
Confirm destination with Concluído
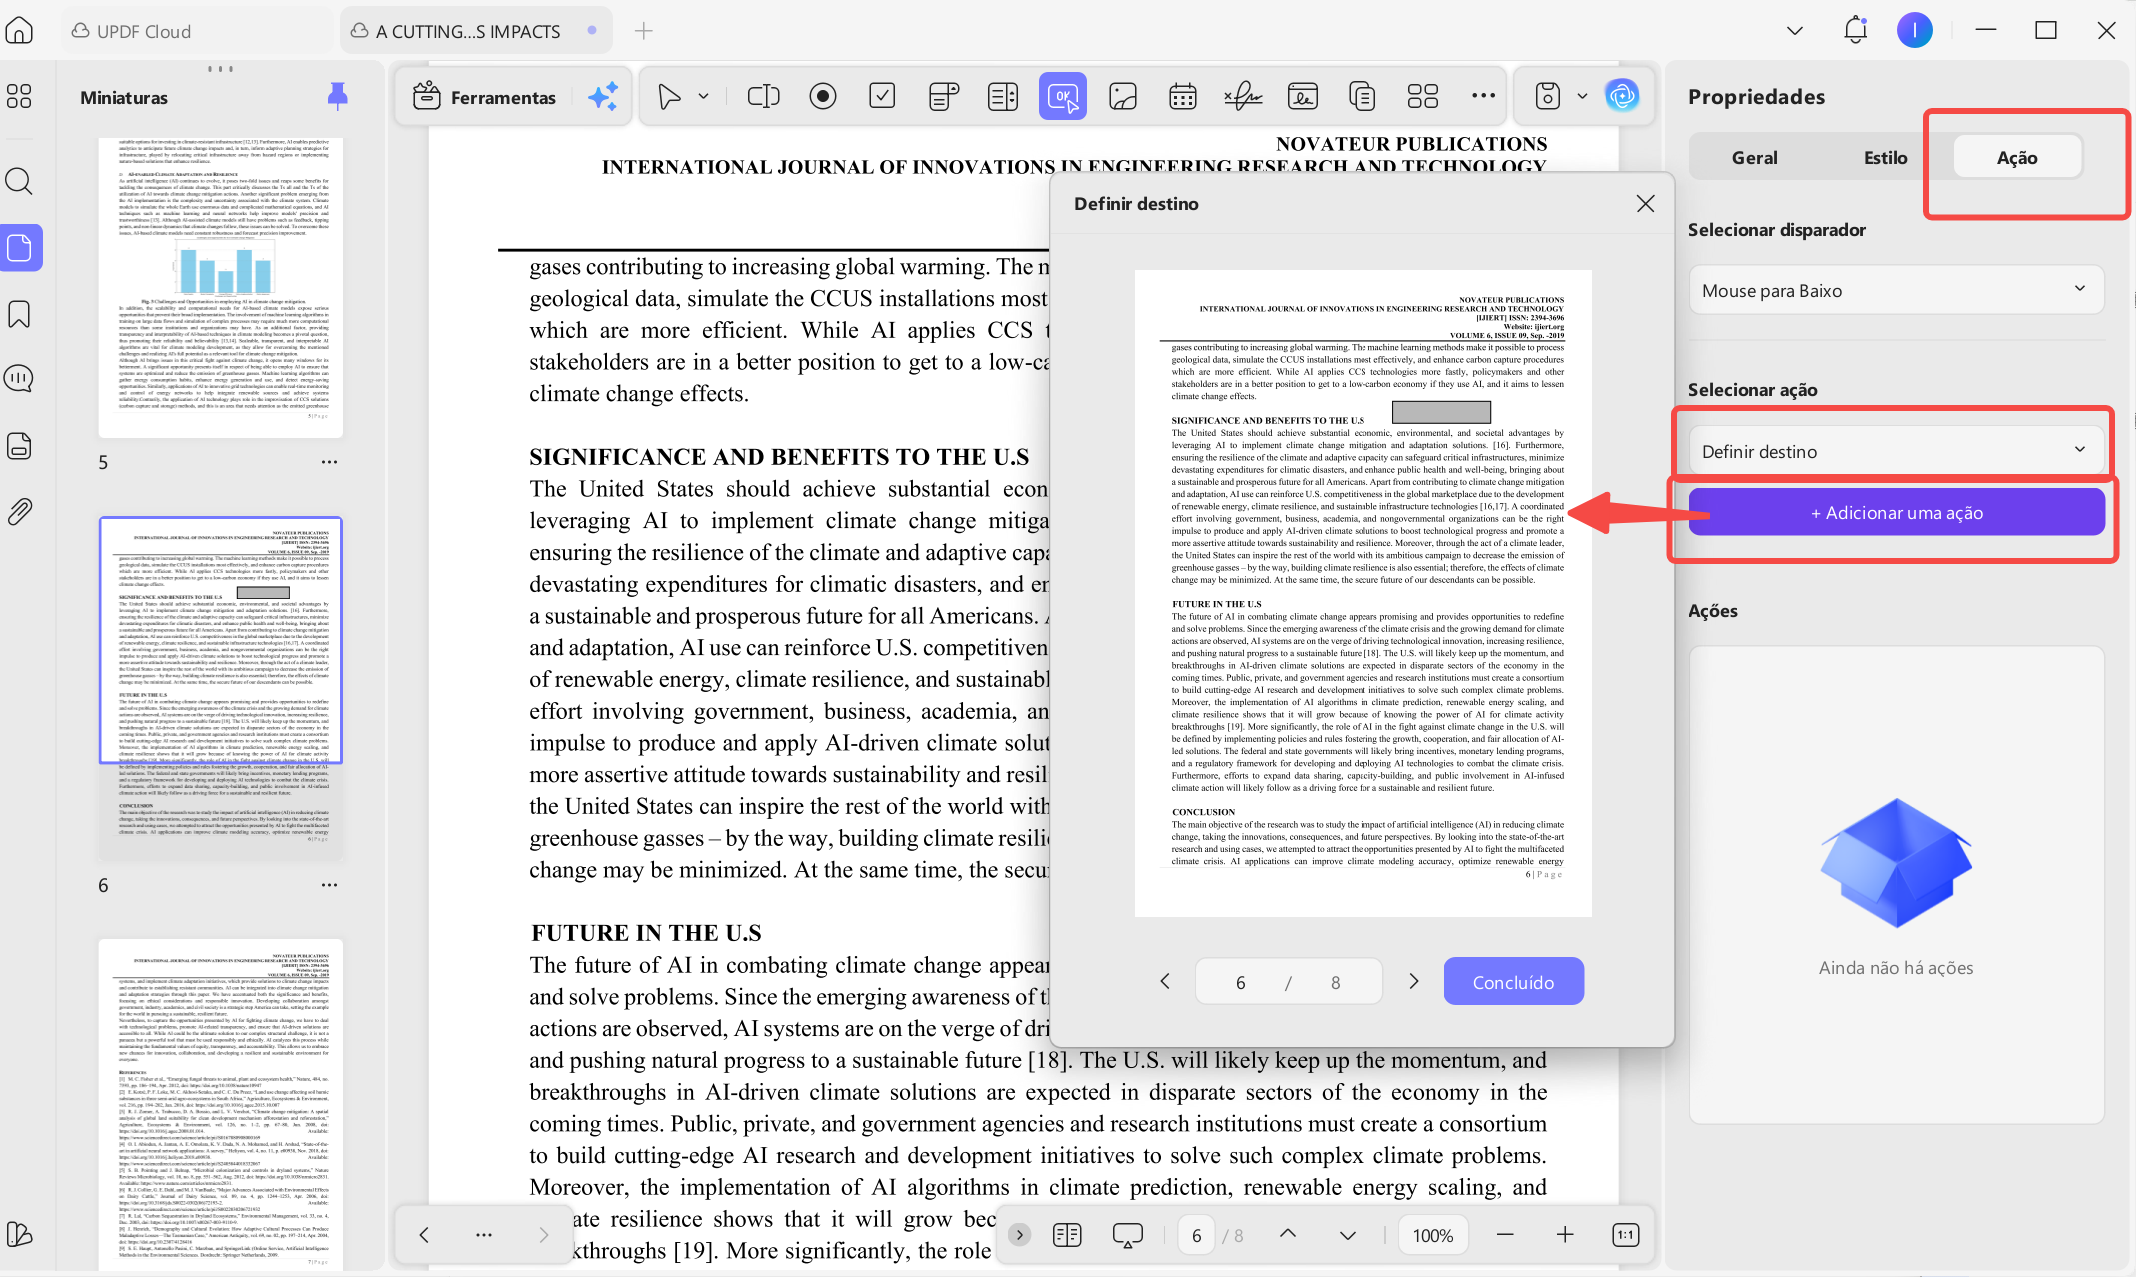pyautogui.click(x=1513, y=982)
